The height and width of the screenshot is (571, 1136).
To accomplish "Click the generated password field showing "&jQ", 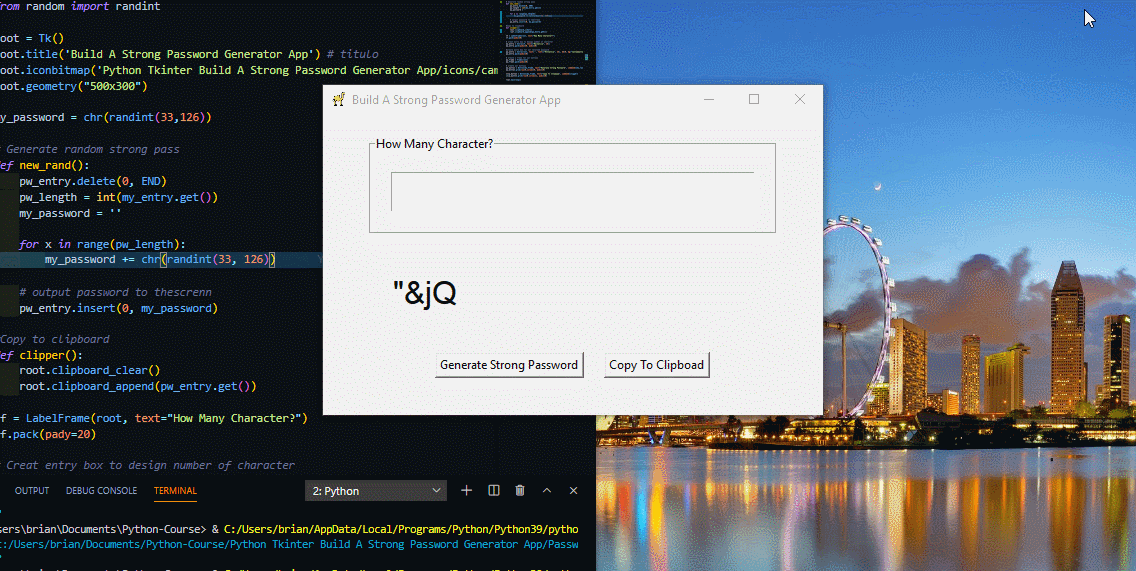I will pyautogui.click(x=572, y=293).
